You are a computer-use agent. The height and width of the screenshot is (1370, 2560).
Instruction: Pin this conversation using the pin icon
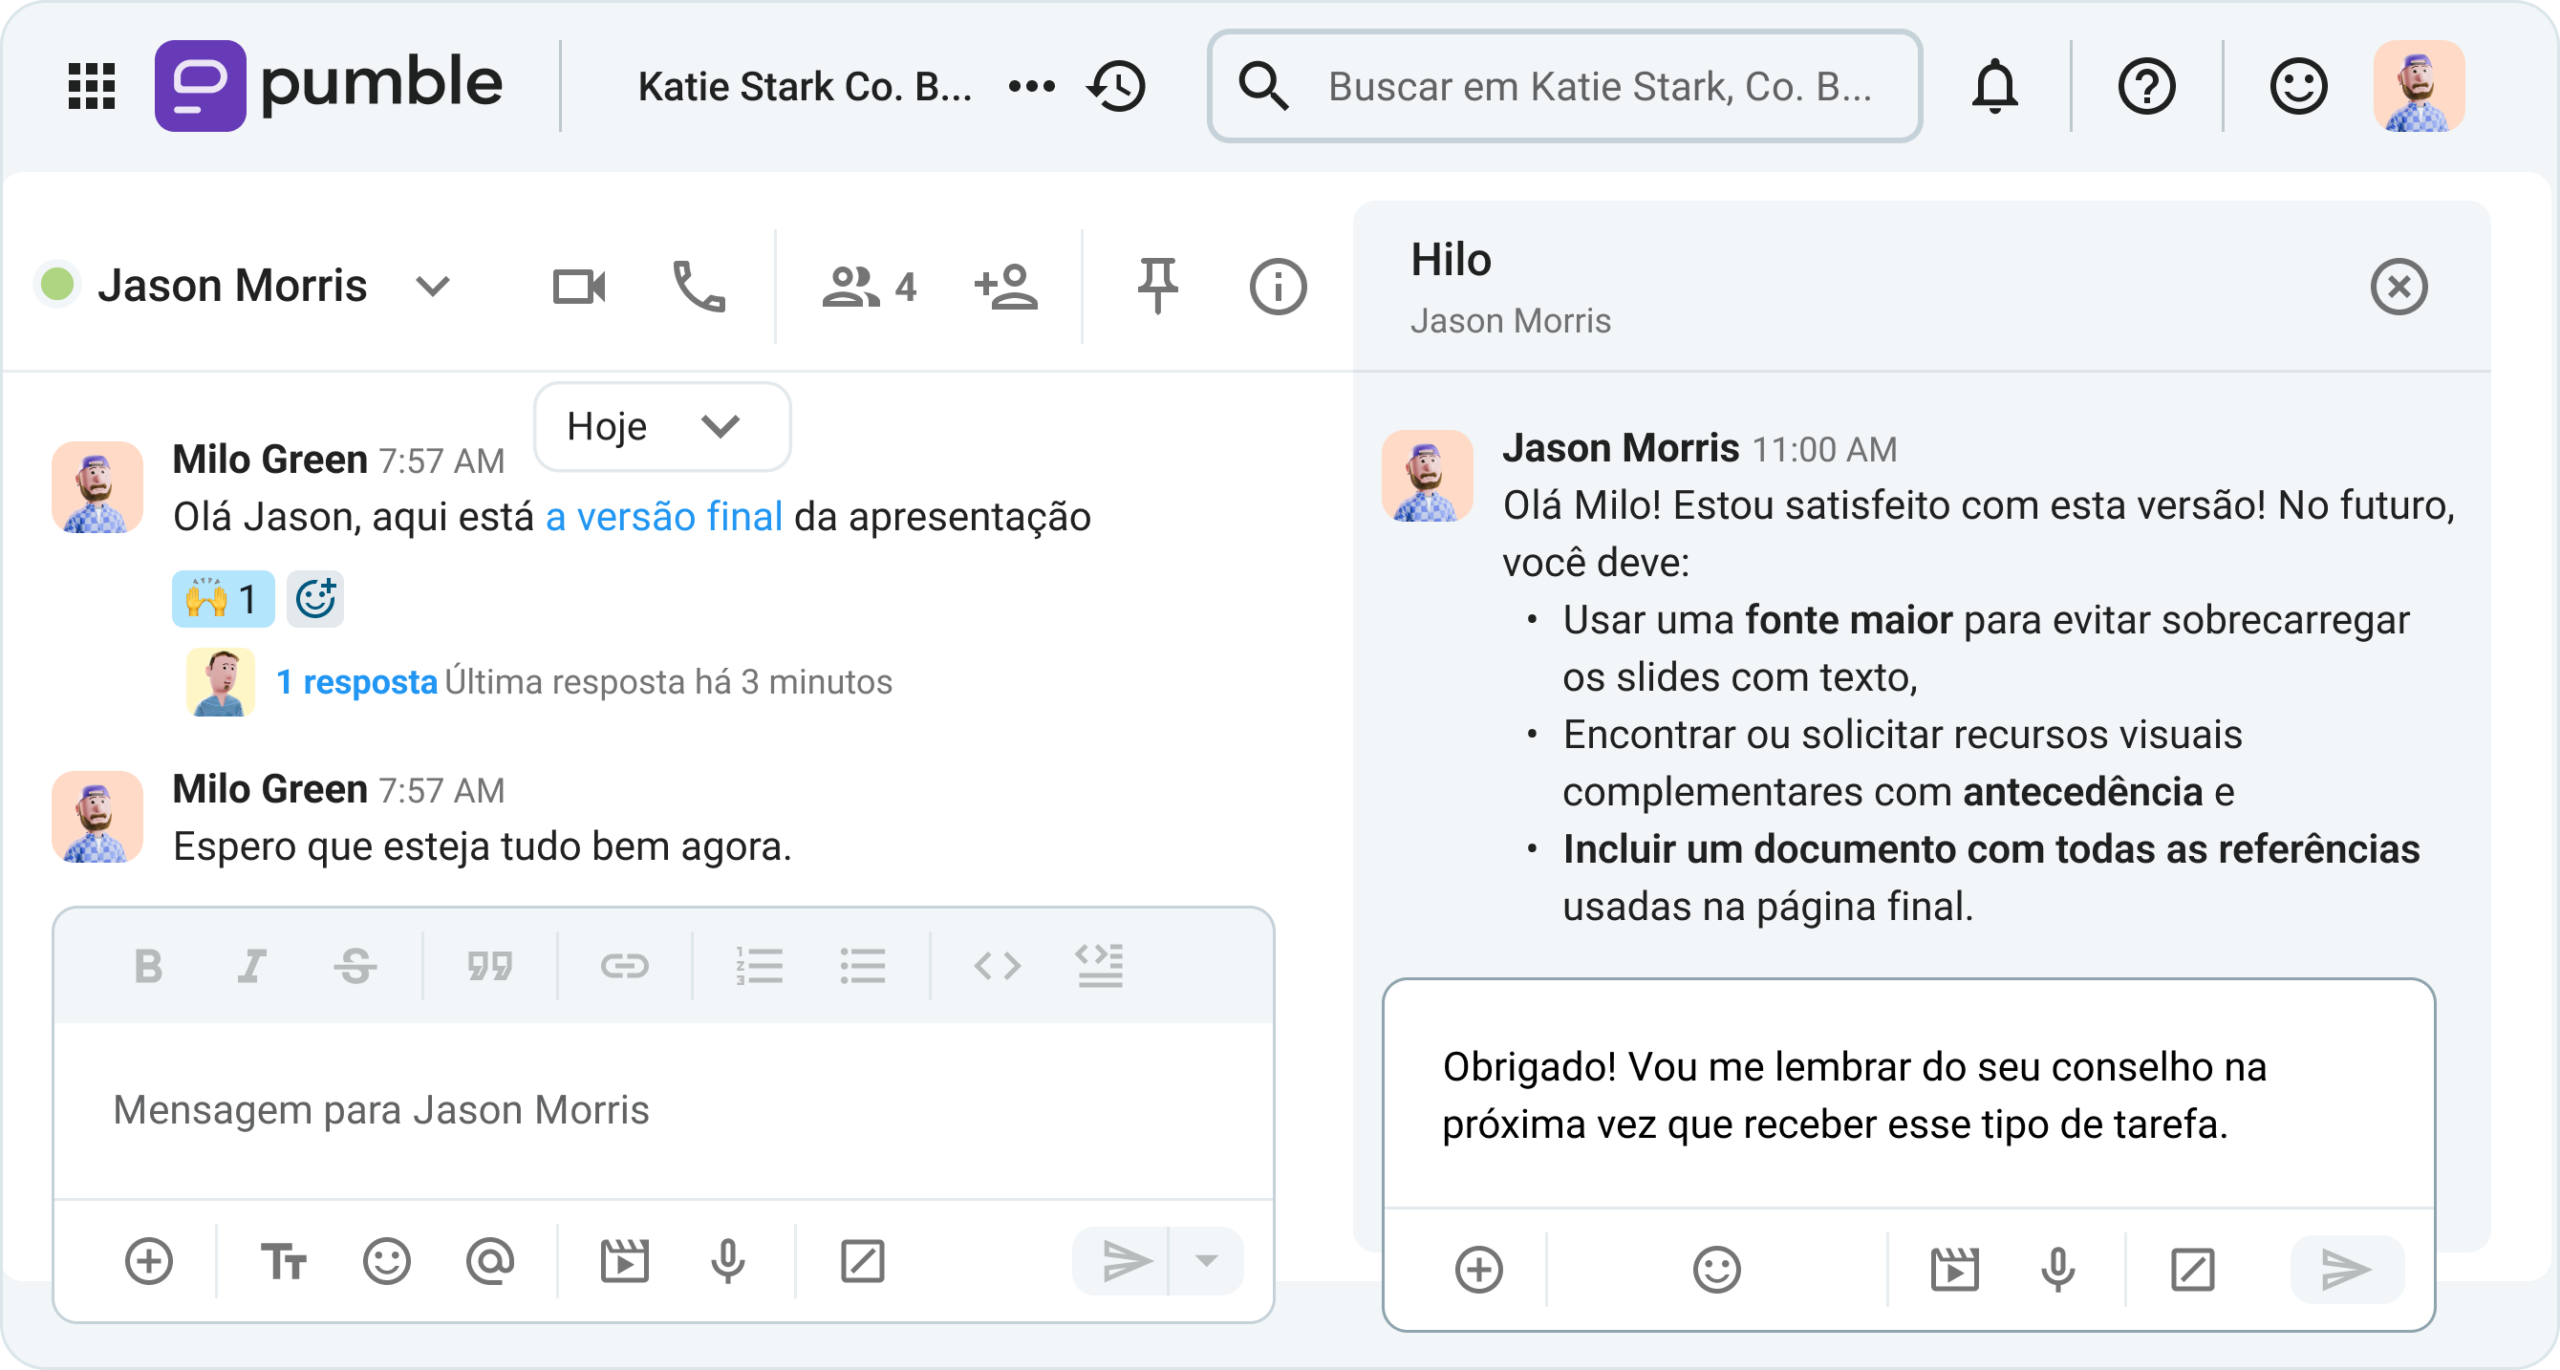coord(1156,286)
